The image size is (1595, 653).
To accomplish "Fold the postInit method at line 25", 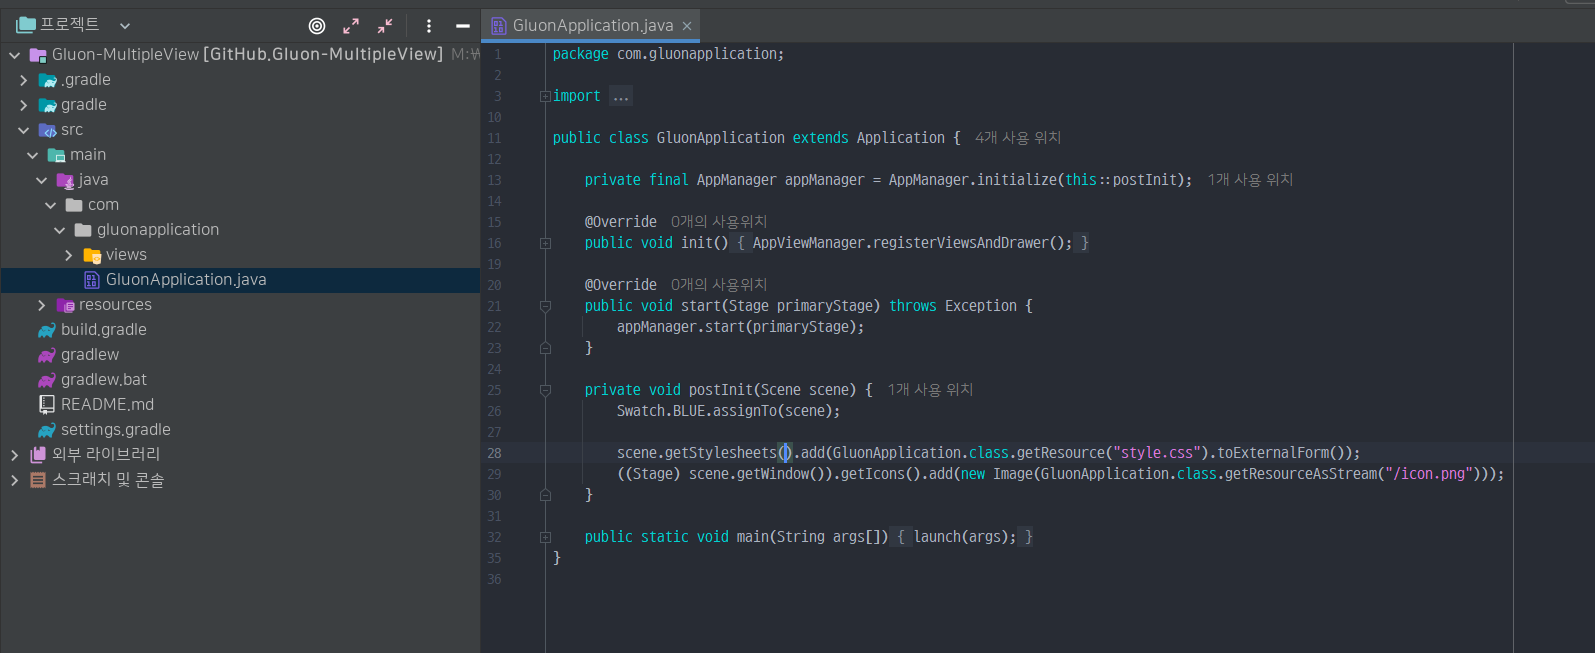I will [545, 390].
